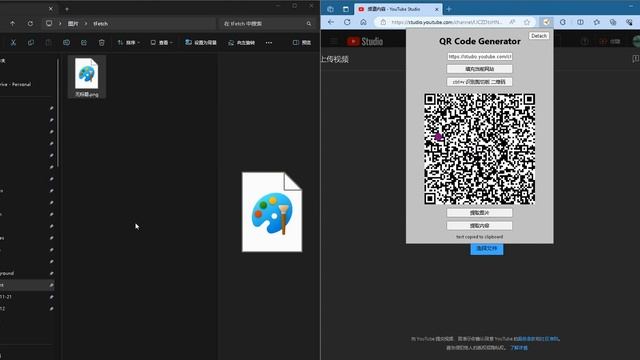The image size is (640, 360).
Task: Click Edge Refresh button
Action: [347, 22]
